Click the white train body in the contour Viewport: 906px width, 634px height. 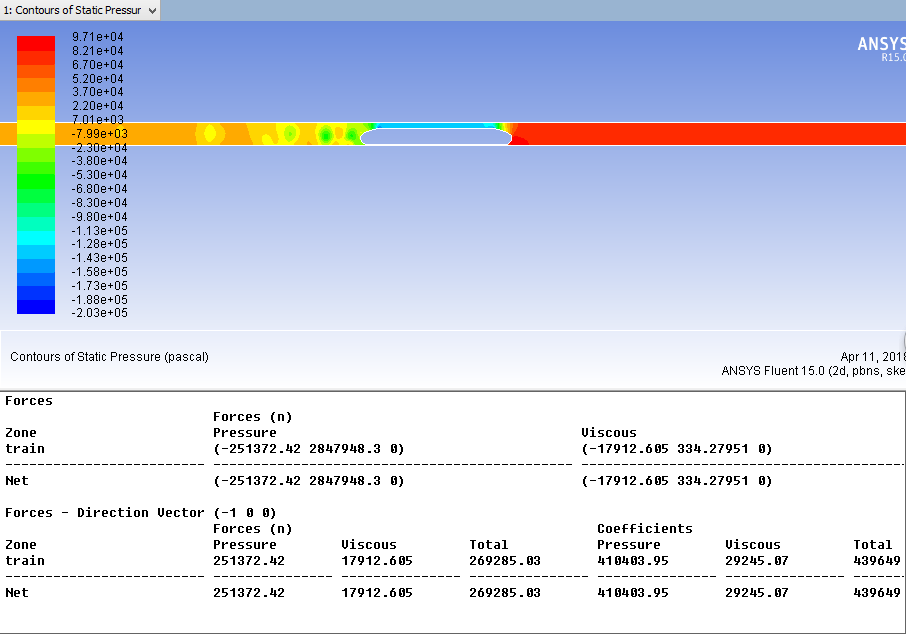click(436, 137)
